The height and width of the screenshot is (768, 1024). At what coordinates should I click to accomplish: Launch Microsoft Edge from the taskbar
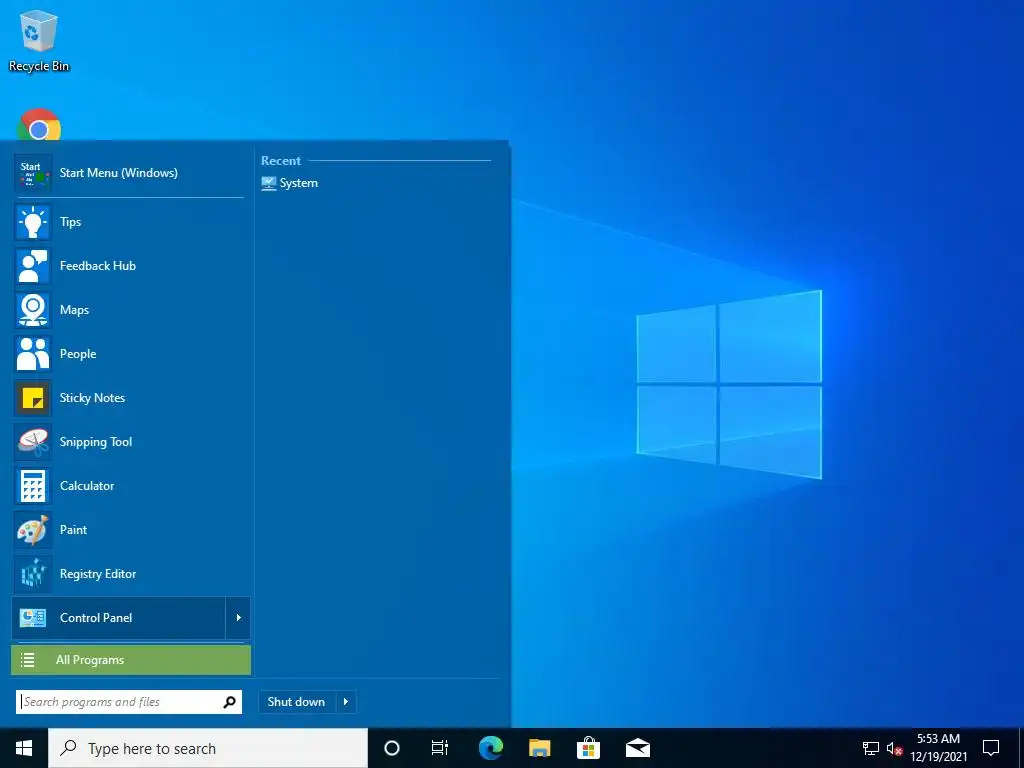[x=490, y=748]
